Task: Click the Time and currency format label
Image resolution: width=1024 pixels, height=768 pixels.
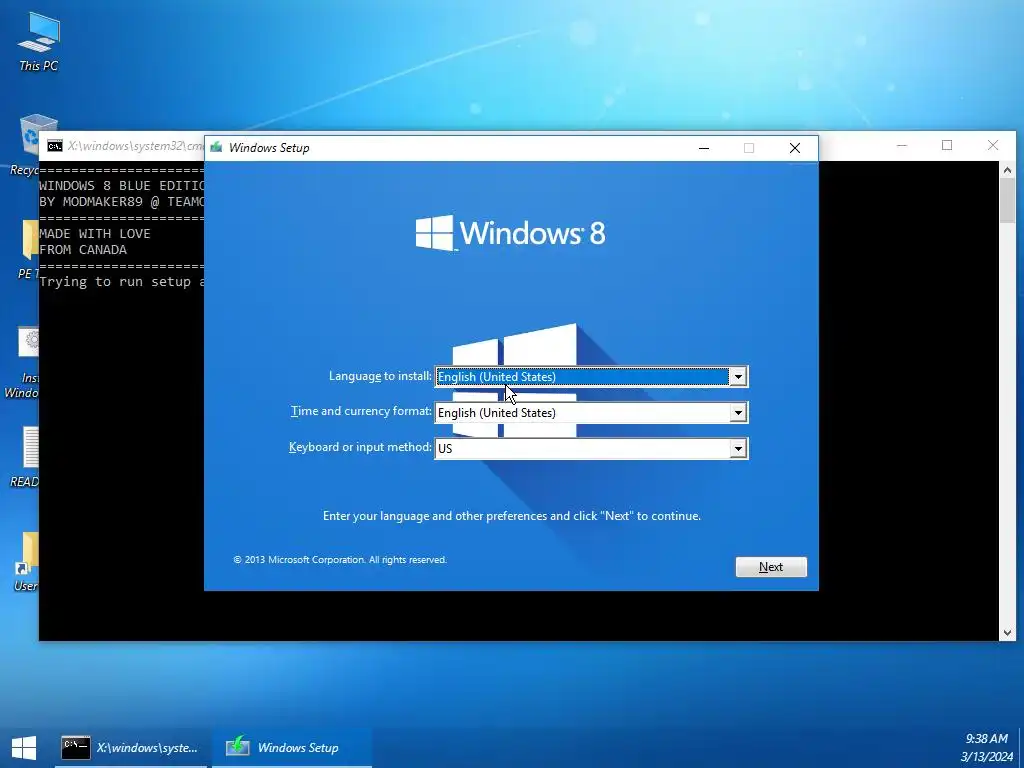Action: 361,411
